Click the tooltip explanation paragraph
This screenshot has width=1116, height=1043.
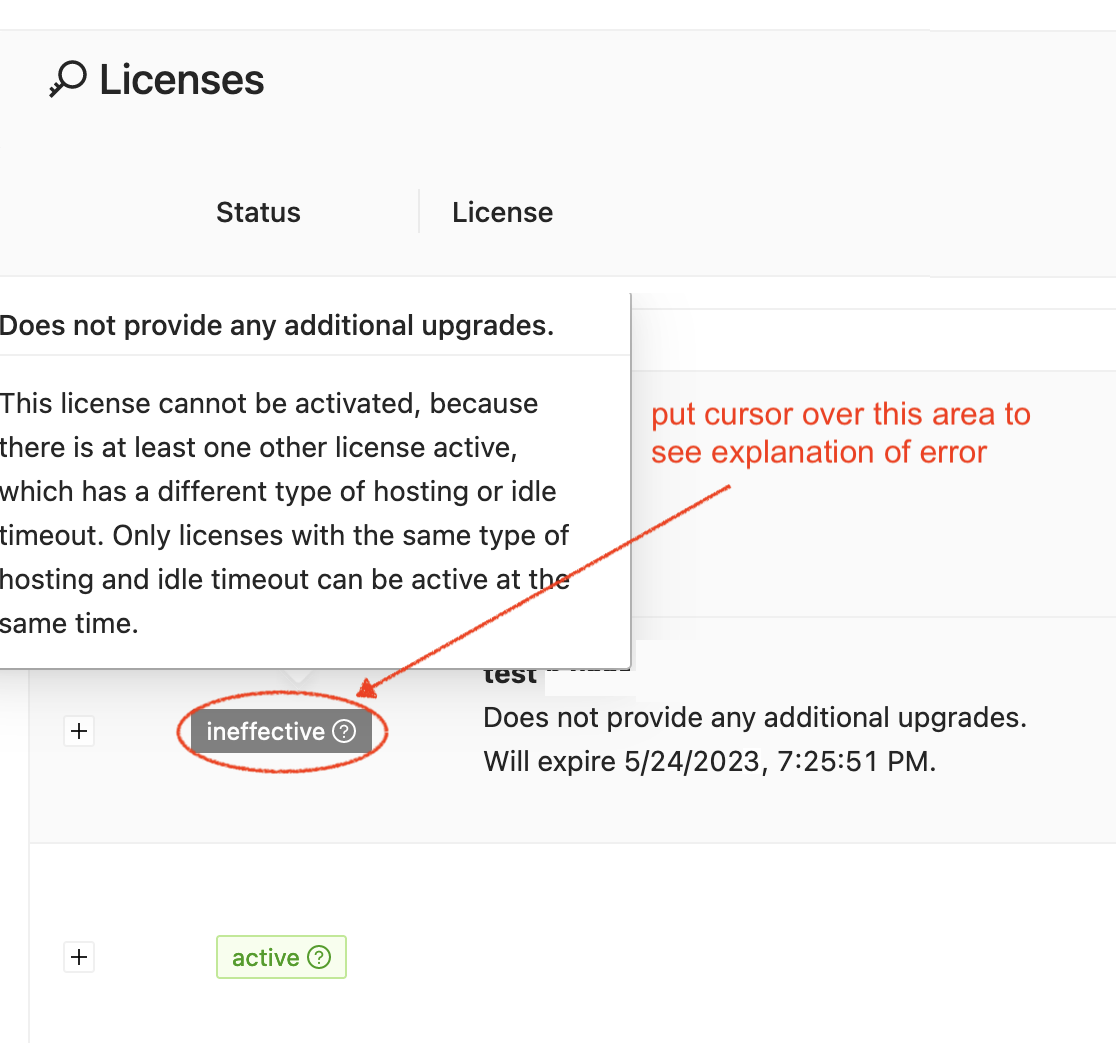(x=285, y=513)
